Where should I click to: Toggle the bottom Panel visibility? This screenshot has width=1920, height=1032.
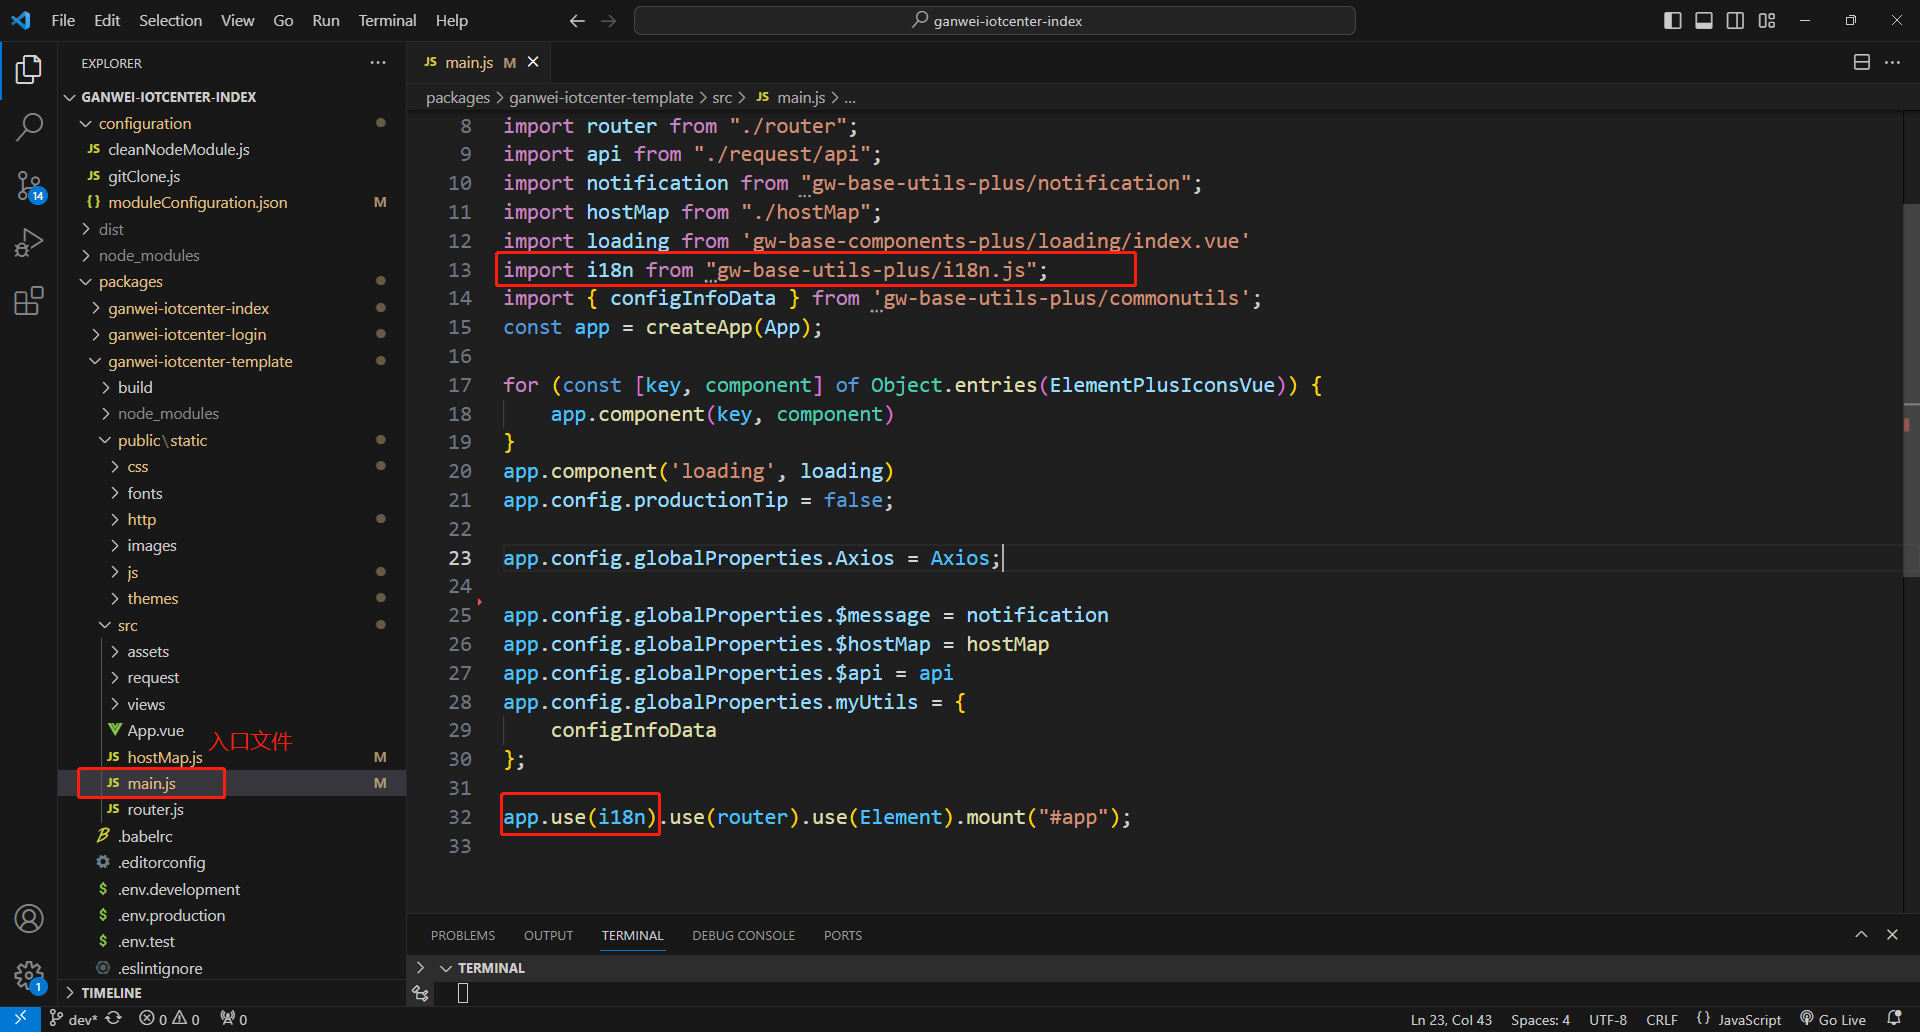click(1704, 21)
